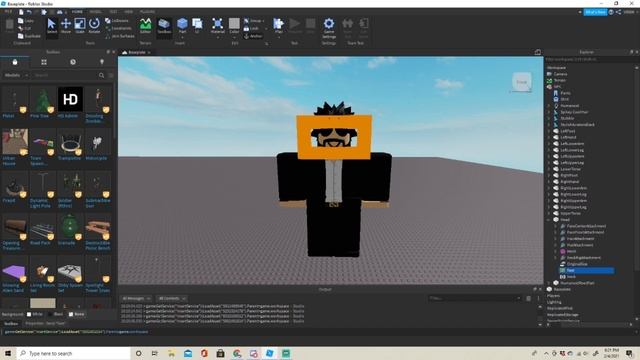The width and height of the screenshot is (640, 360).
Task: Open the Toolbox Creations lightbulb tab
Action: pos(102,62)
